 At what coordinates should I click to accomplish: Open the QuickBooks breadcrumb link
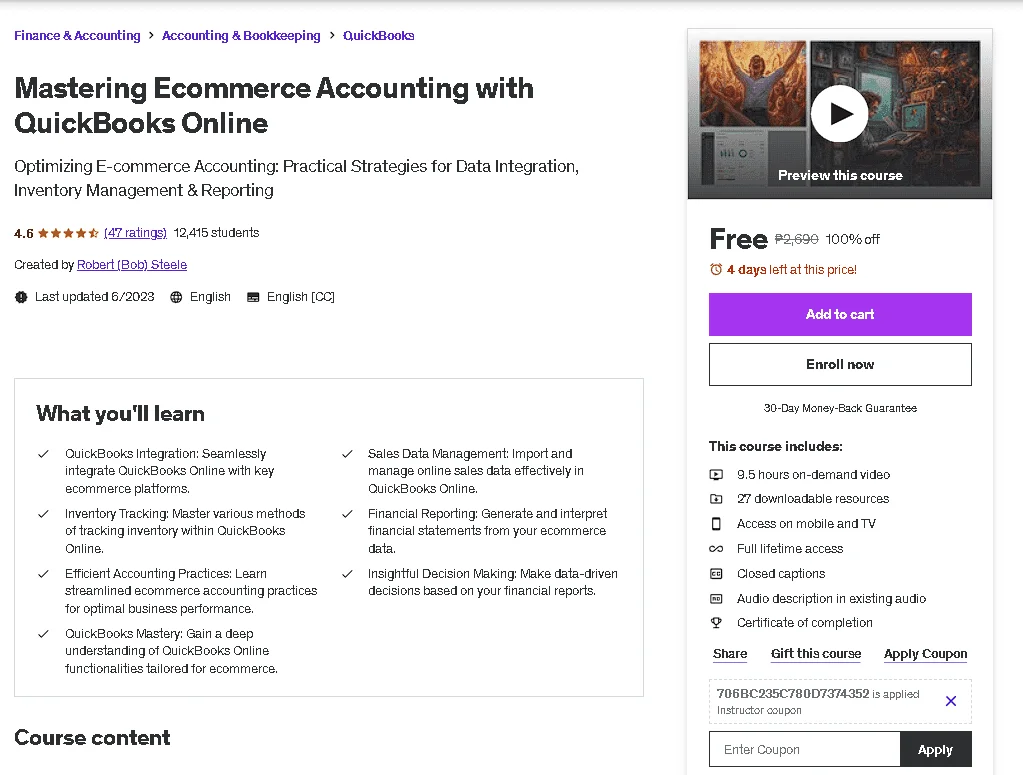[x=378, y=36]
